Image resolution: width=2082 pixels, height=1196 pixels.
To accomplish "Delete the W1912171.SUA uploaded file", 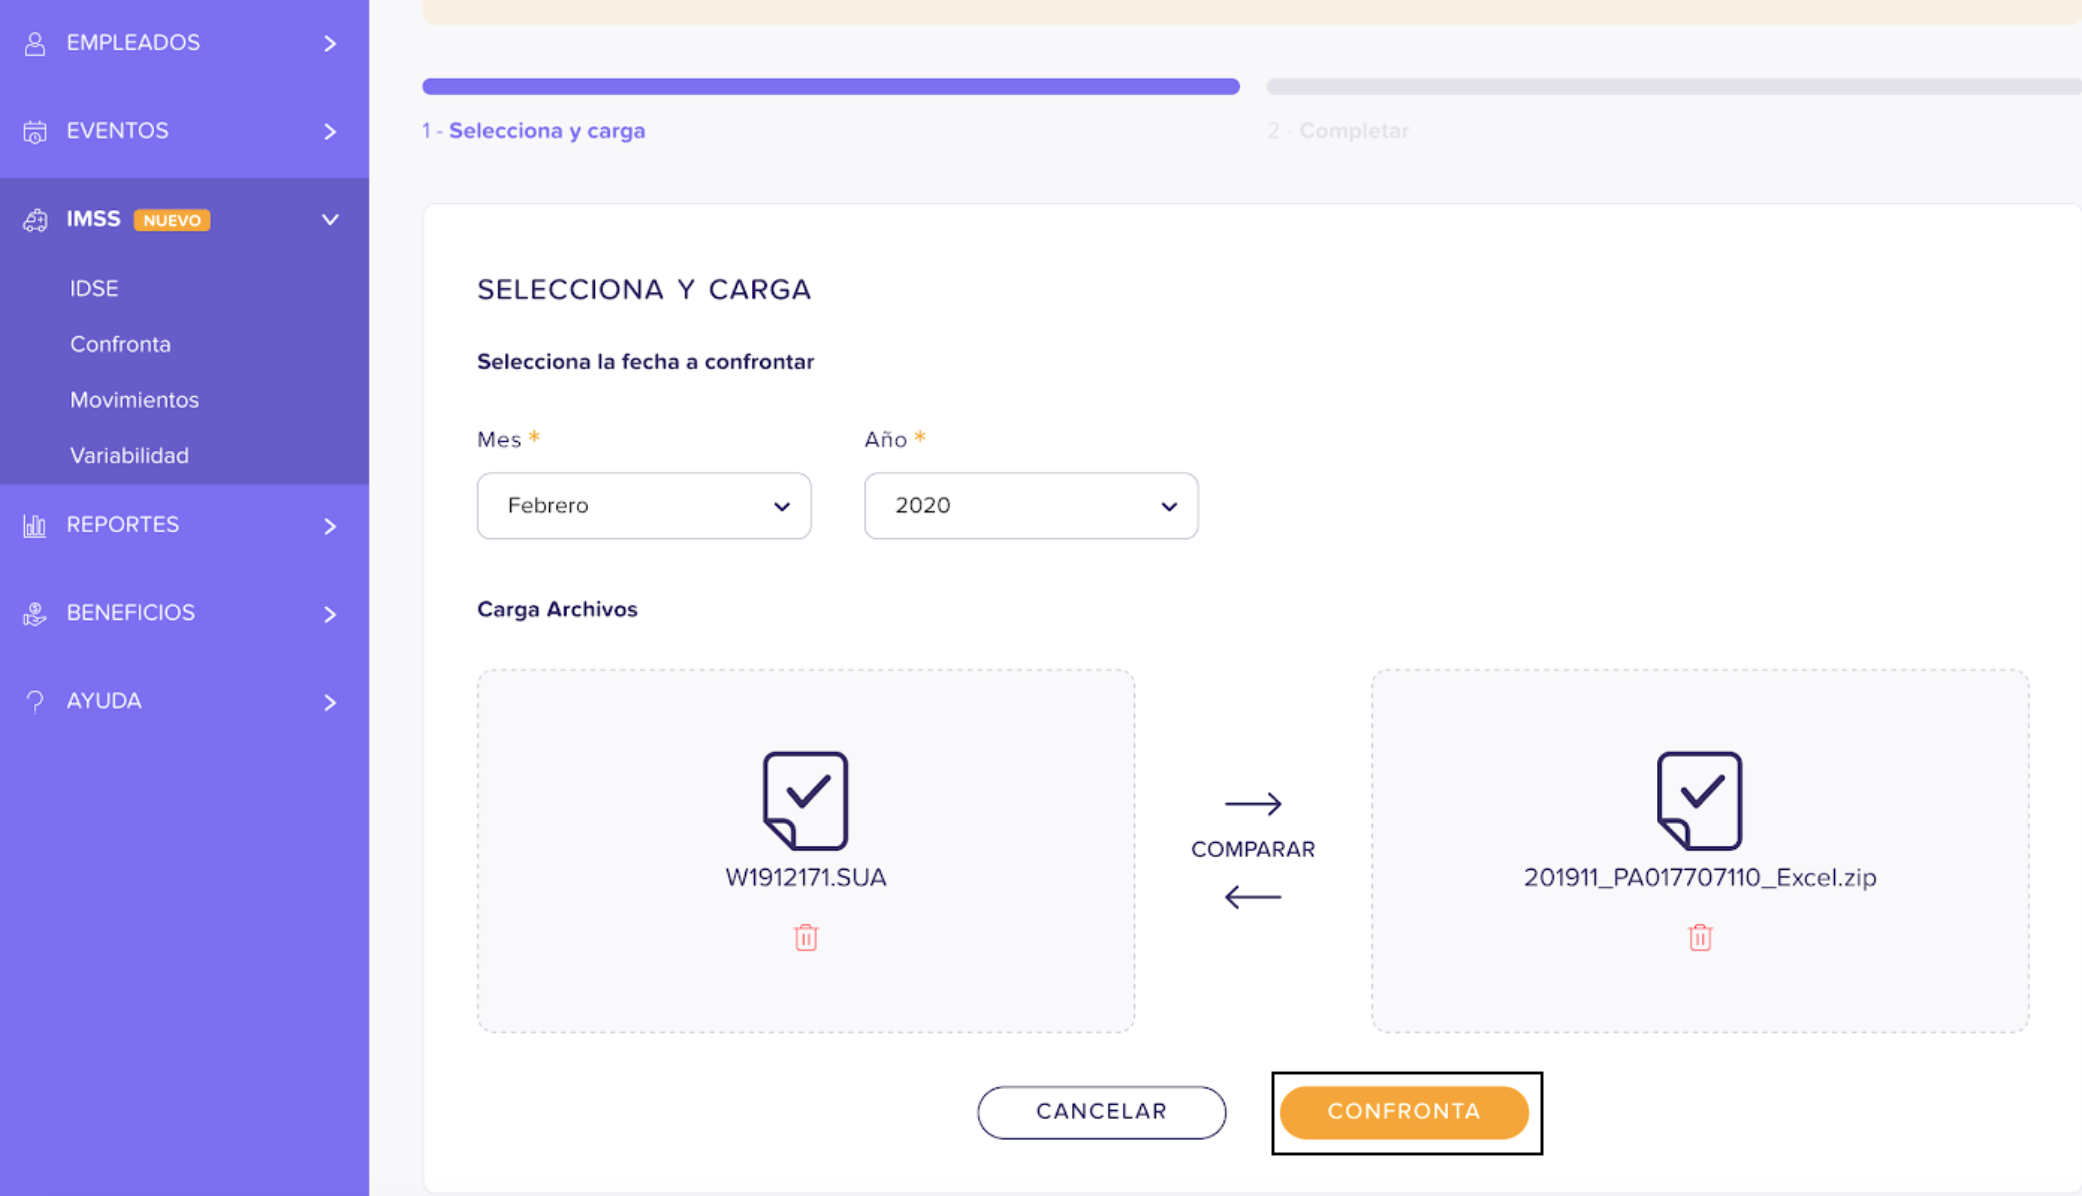I will click(x=806, y=937).
